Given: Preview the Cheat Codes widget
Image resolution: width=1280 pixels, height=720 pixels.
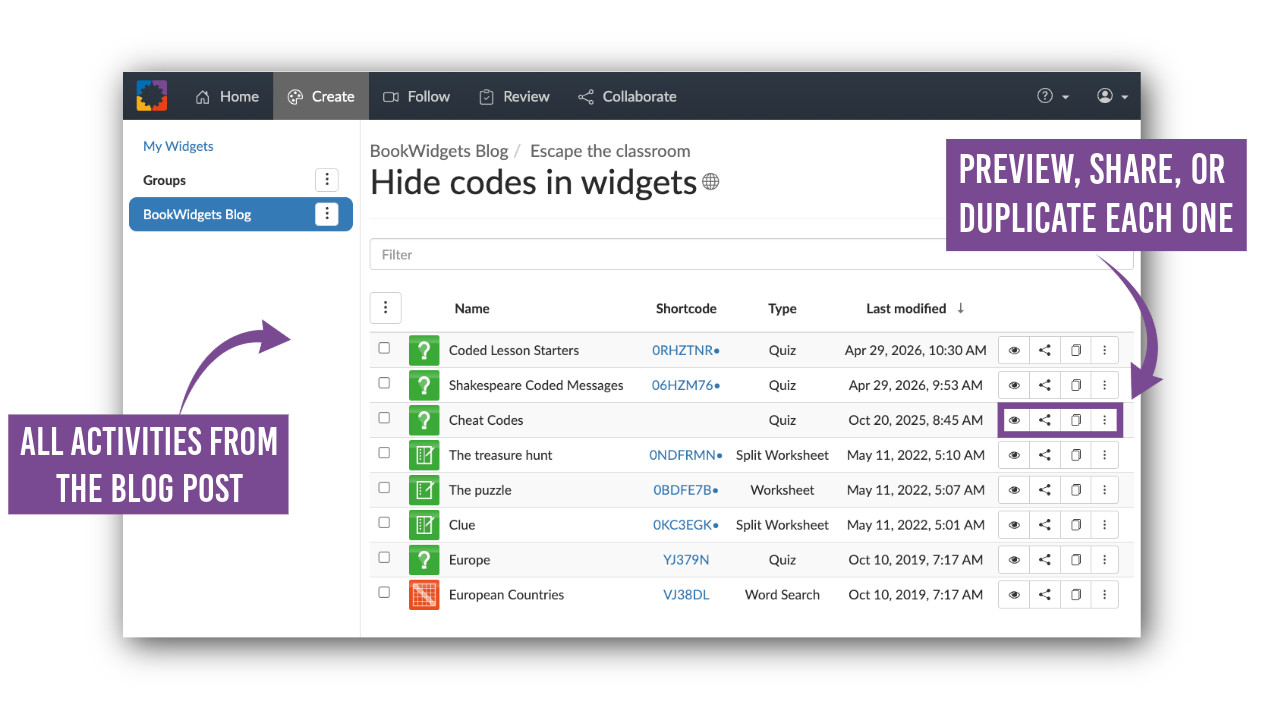Looking at the screenshot, I should [x=1014, y=420].
